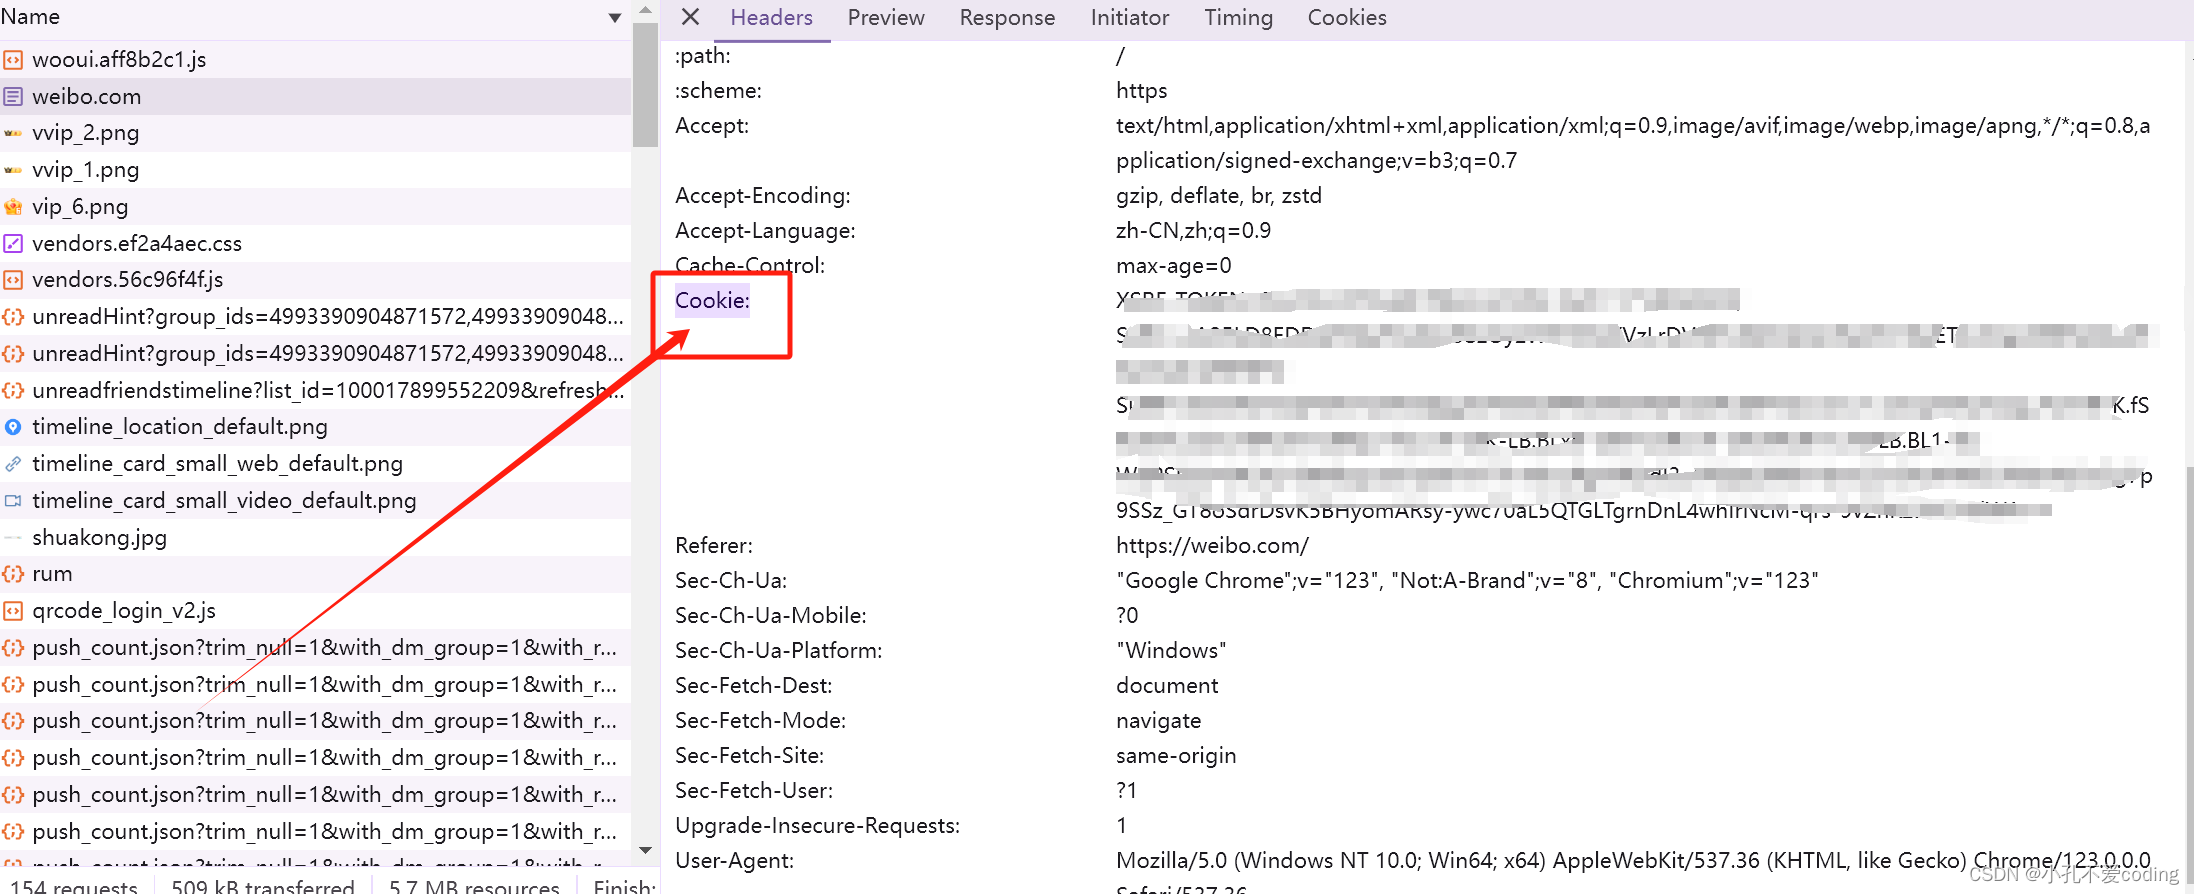Click the 509 kB transferred status text

[x=262, y=885]
